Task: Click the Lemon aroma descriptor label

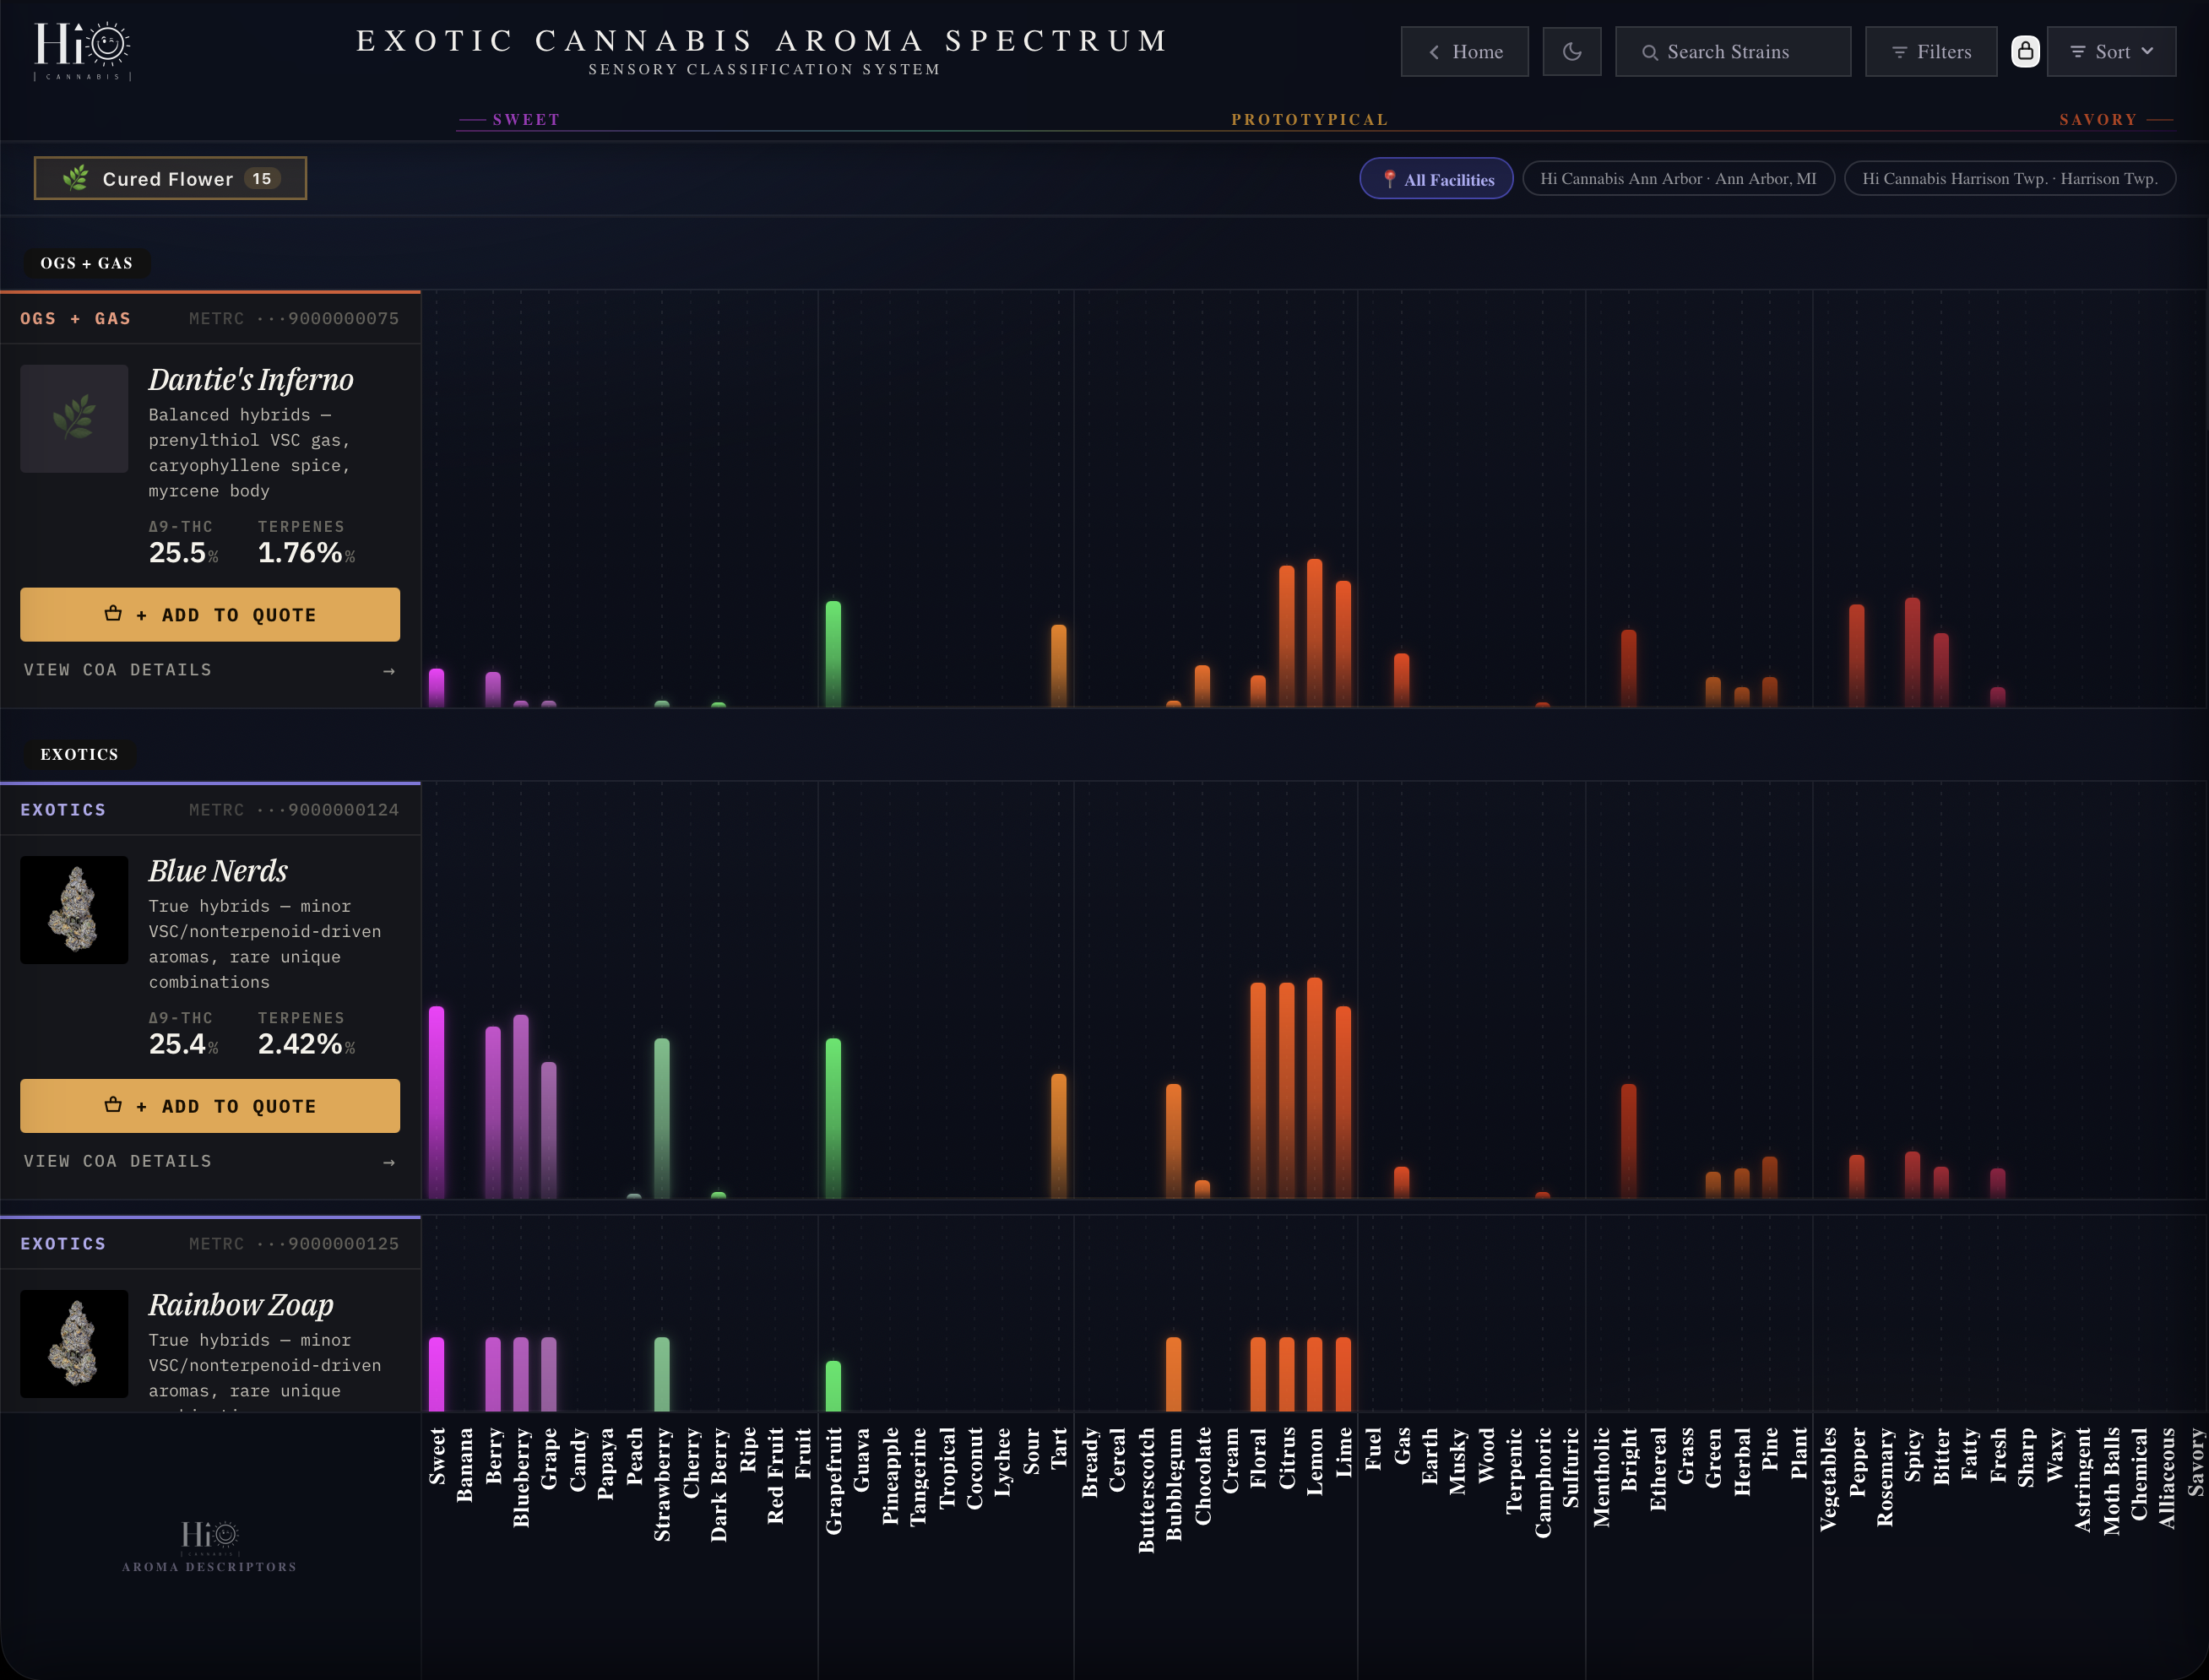Action: (x=1315, y=1461)
